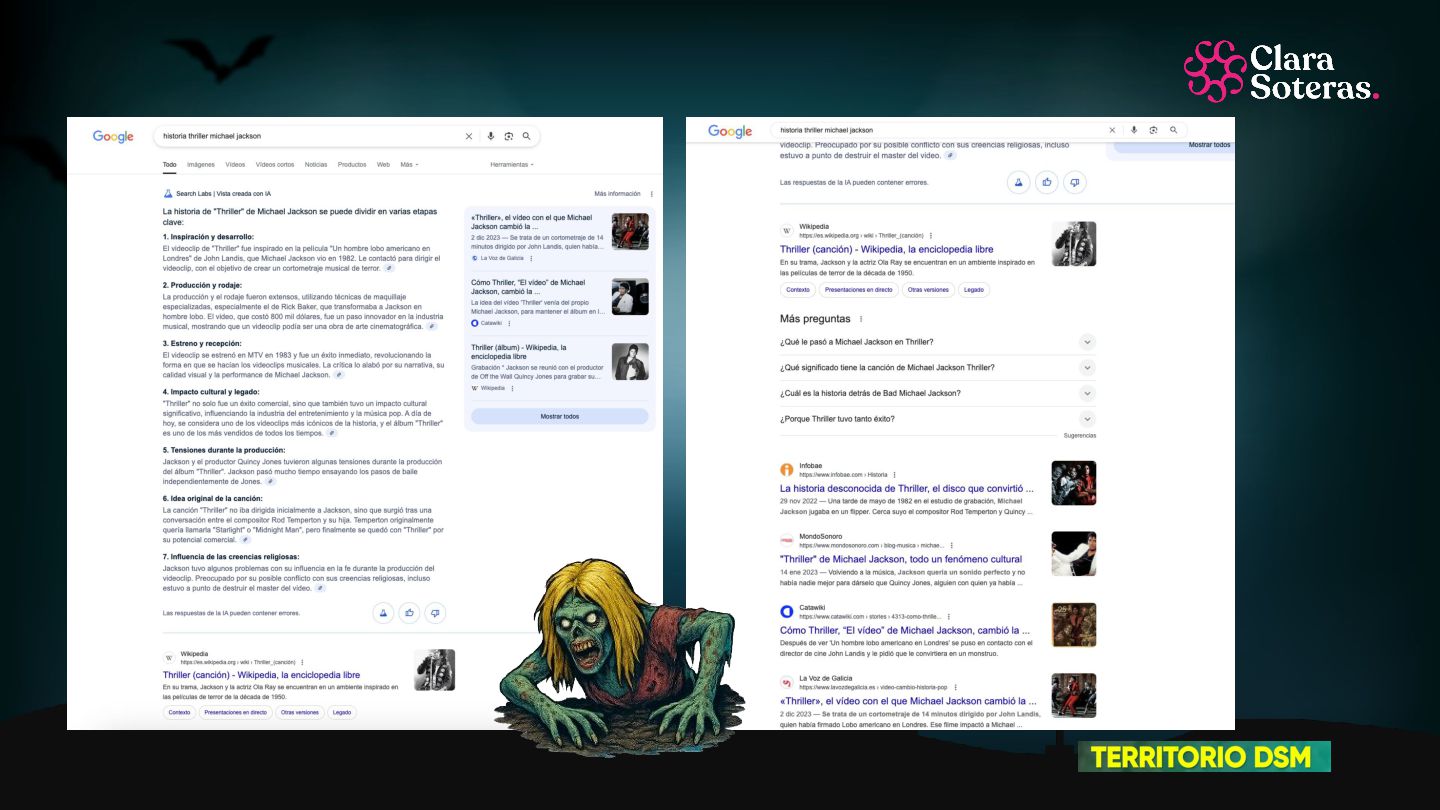Open source link chip after Inspiración y desarrollo paragraph
This screenshot has height=810, width=1440.
tap(389, 268)
